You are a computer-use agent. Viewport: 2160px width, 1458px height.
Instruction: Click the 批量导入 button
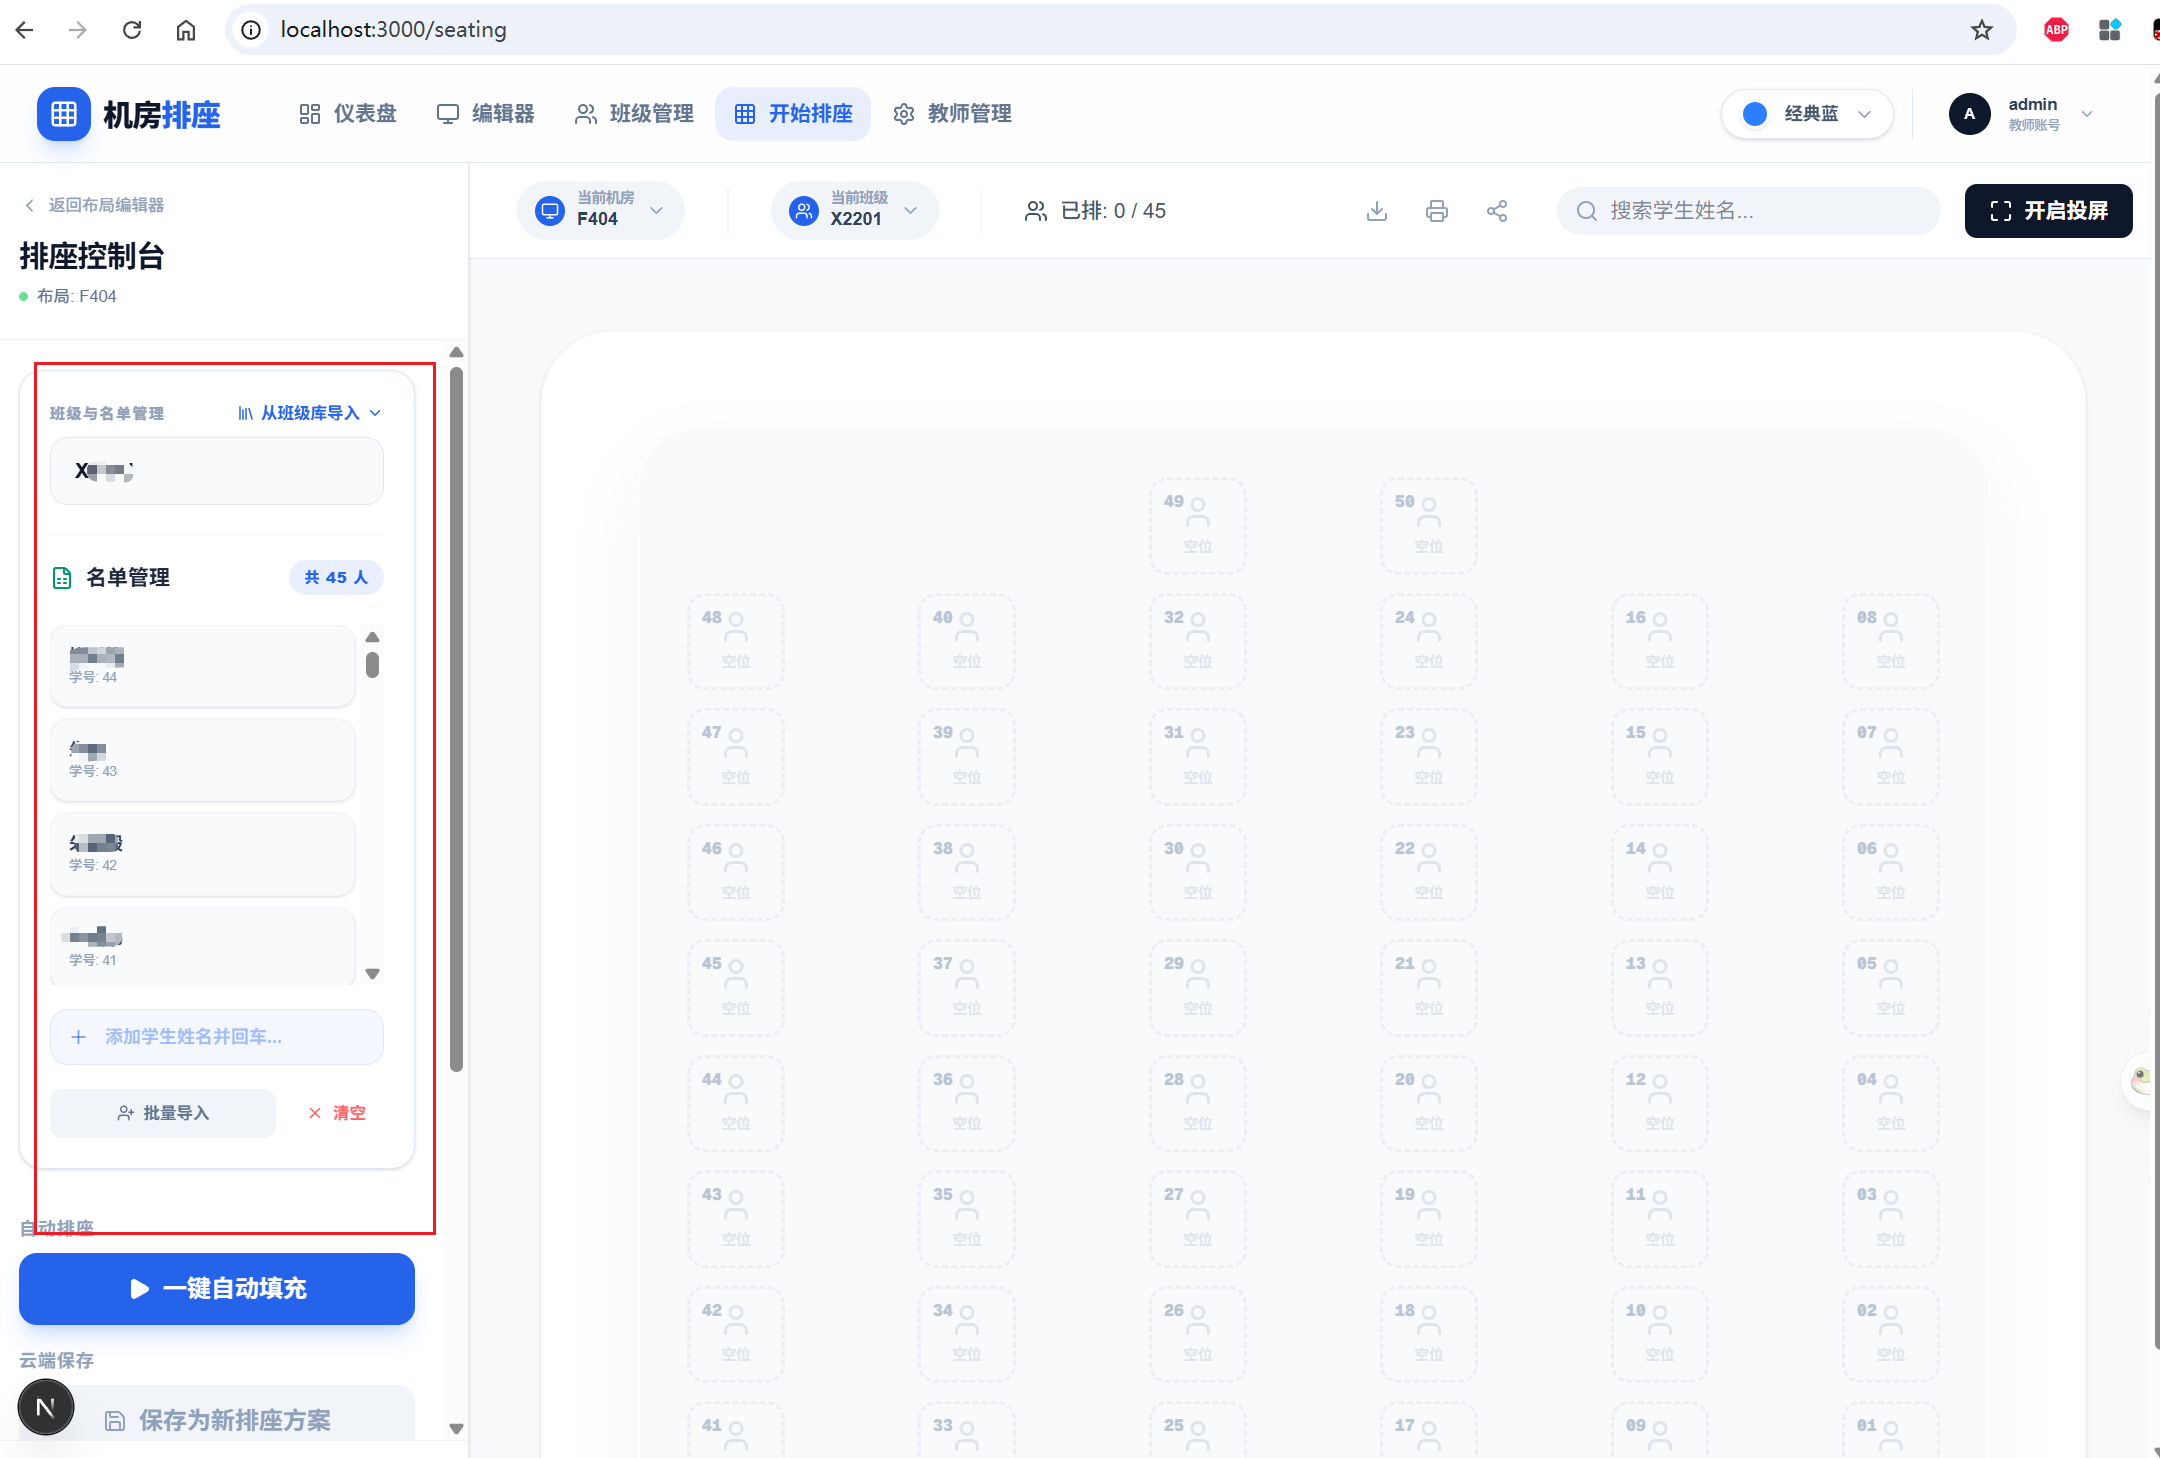tap(163, 1113)
